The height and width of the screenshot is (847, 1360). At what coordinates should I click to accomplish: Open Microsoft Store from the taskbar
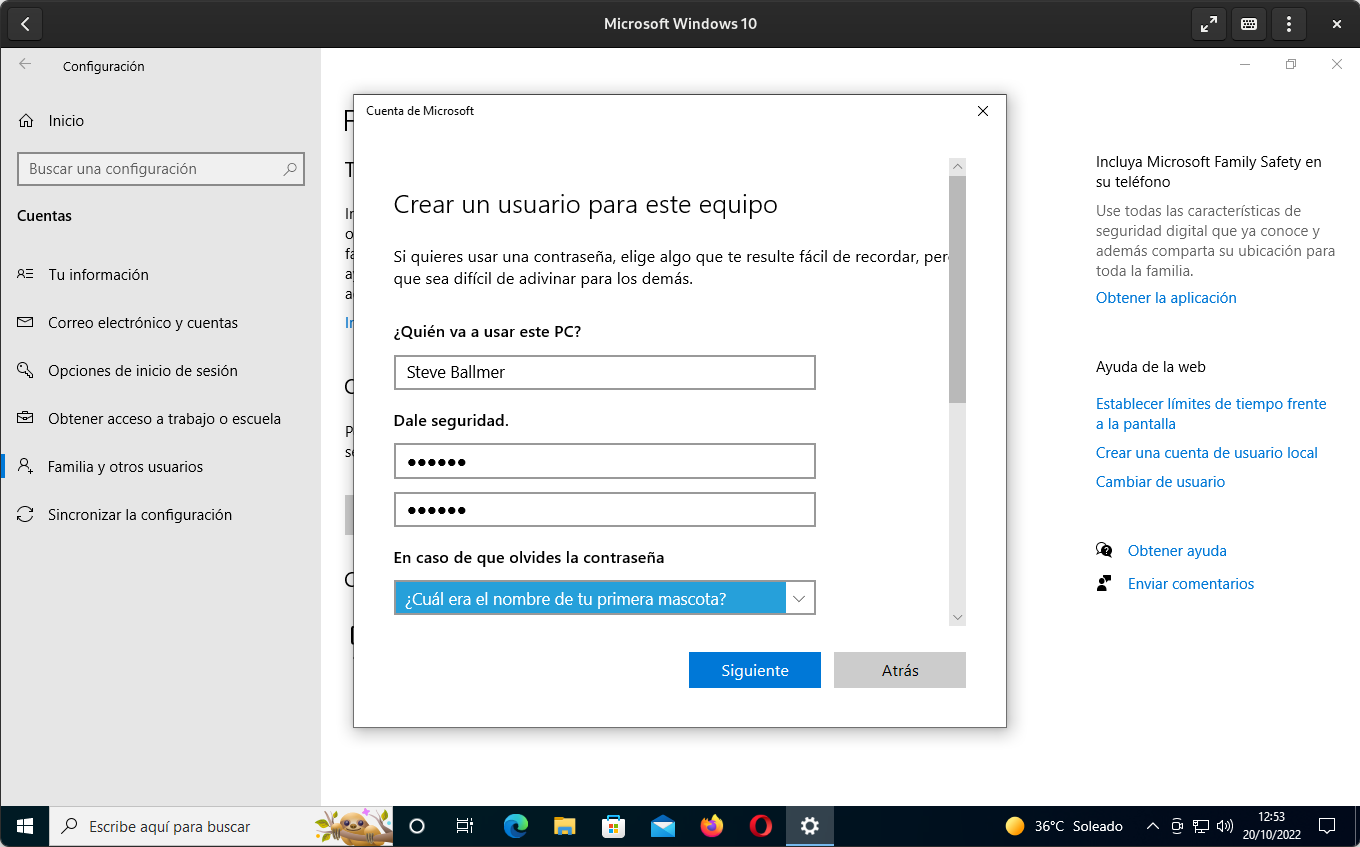click(613, 826)
